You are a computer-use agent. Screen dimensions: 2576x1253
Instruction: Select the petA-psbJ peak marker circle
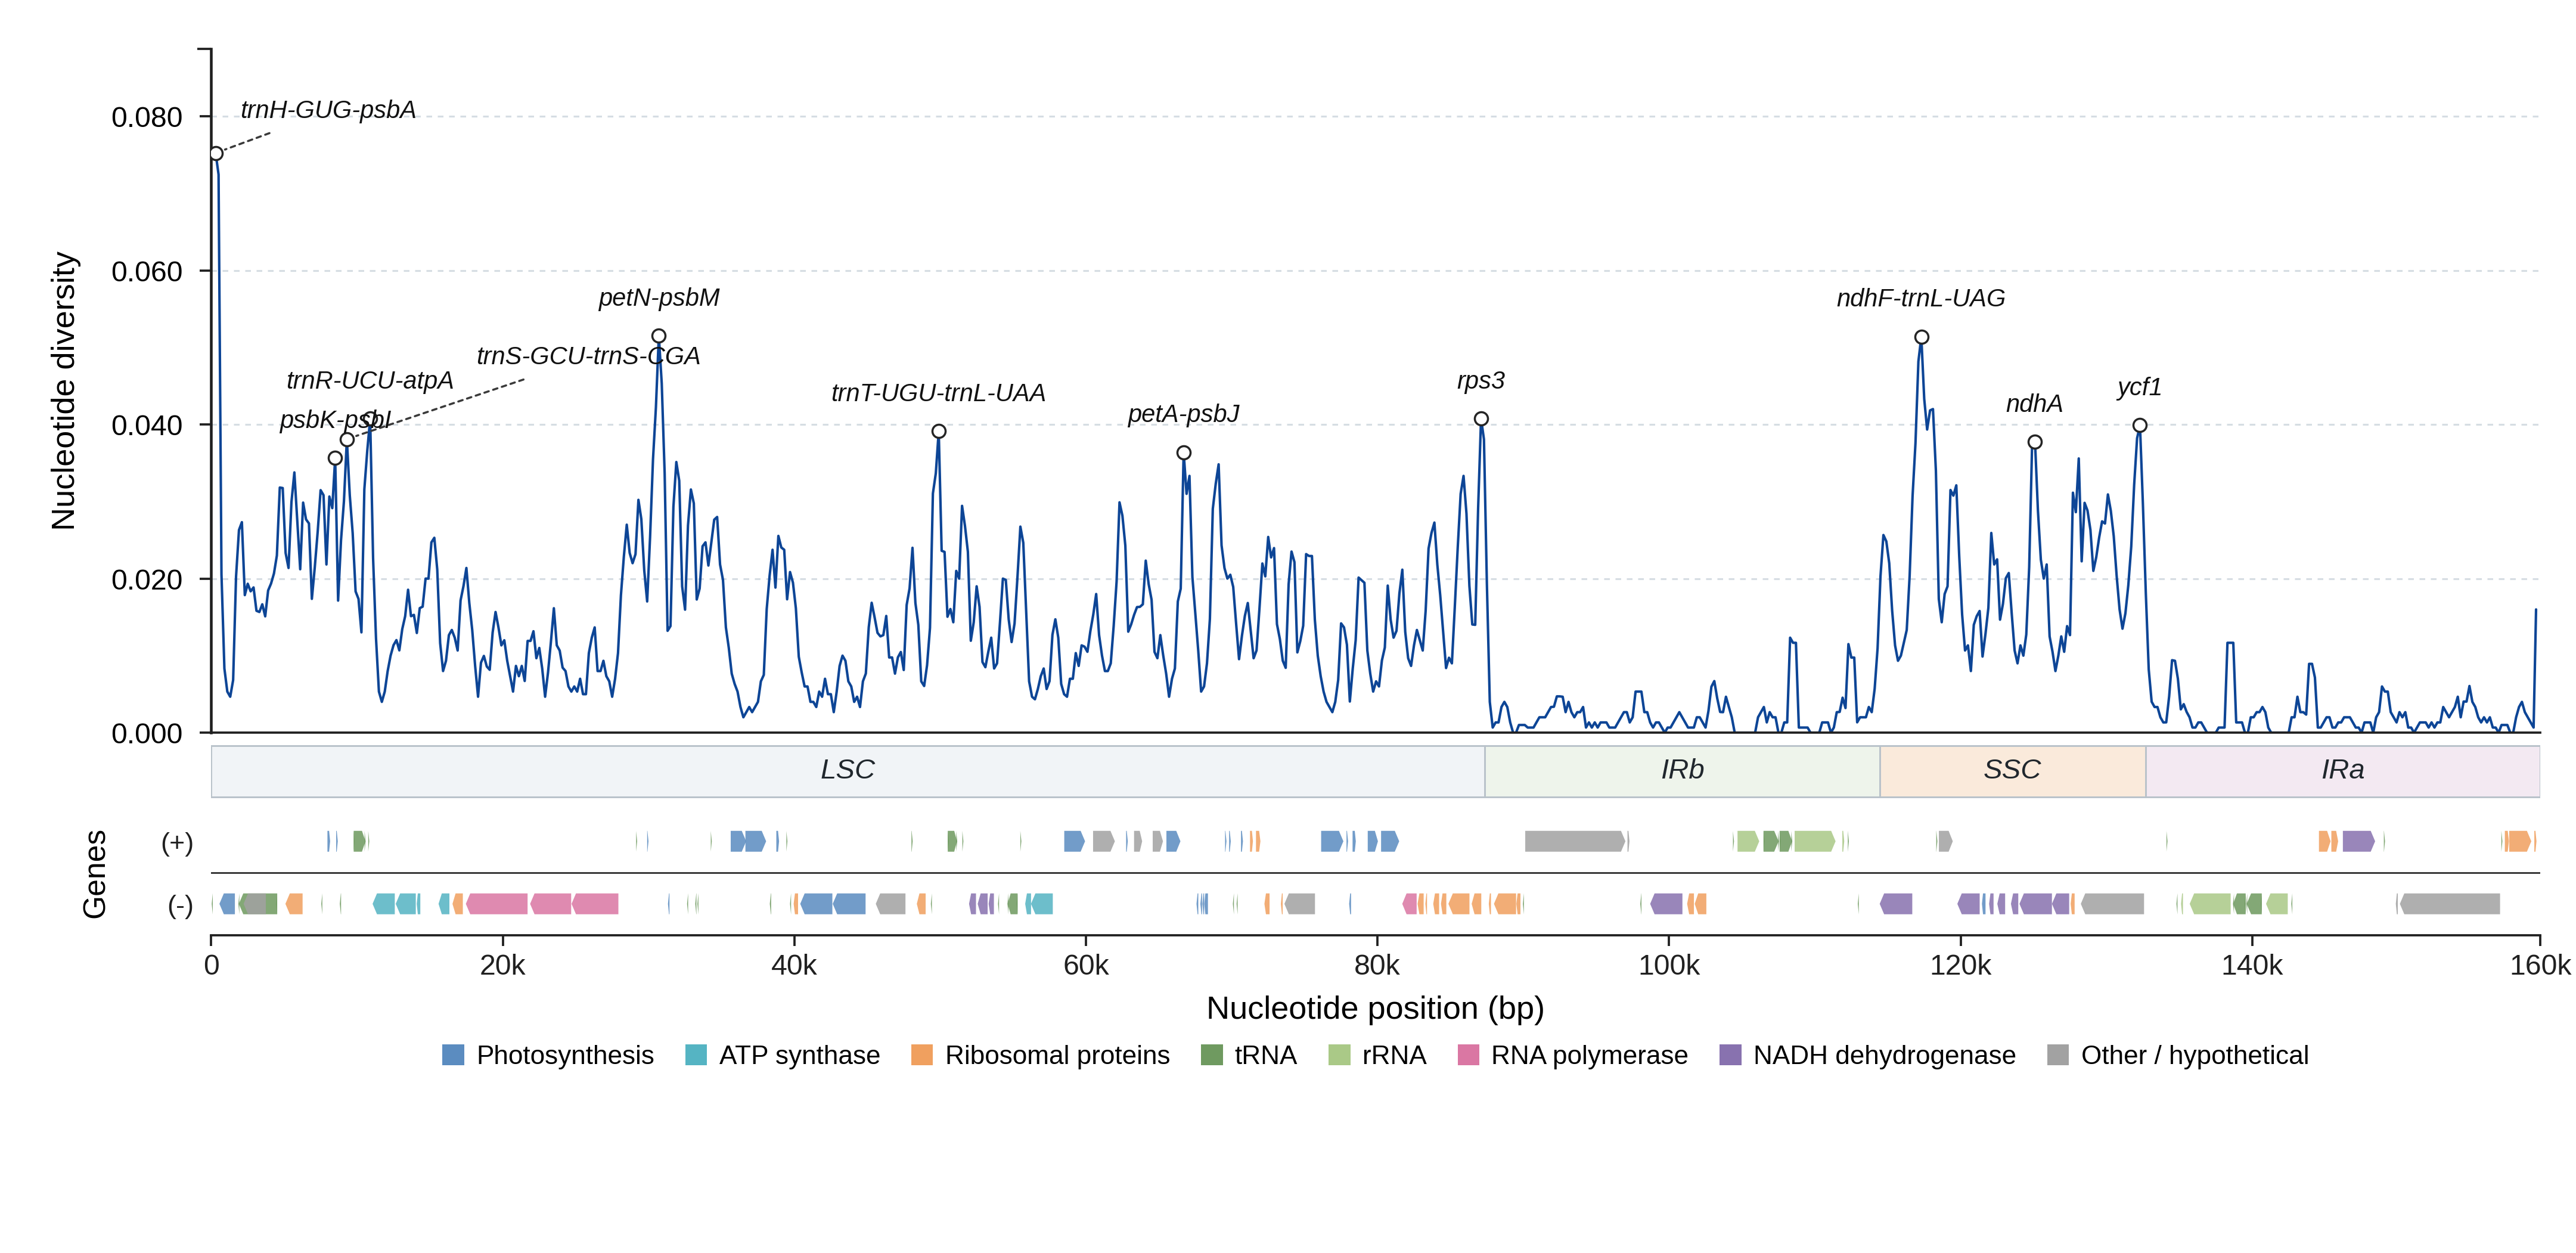tap(1184, 453)
